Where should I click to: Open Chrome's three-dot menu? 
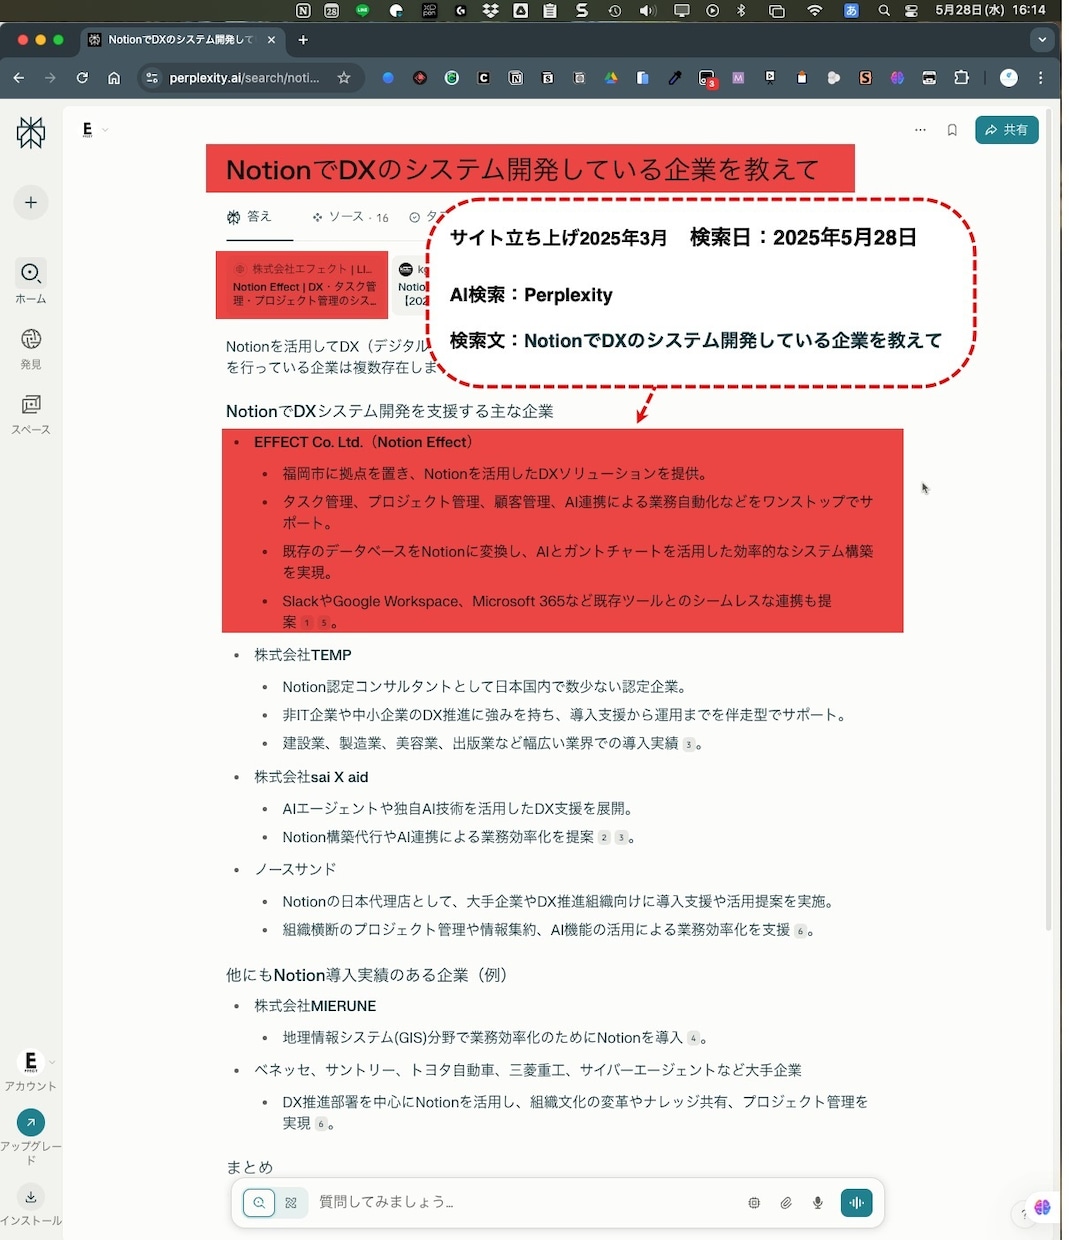coord(1041,78)
